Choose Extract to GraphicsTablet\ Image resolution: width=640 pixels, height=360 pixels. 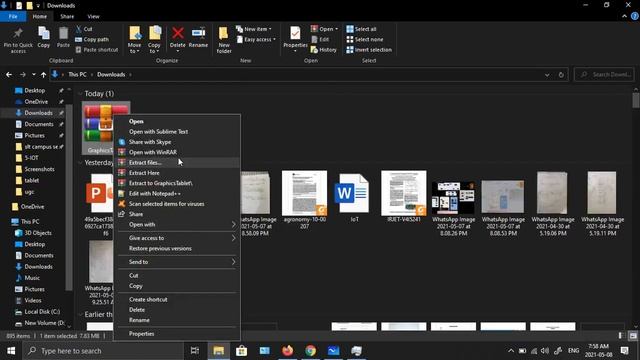click(x=177, y=183)
